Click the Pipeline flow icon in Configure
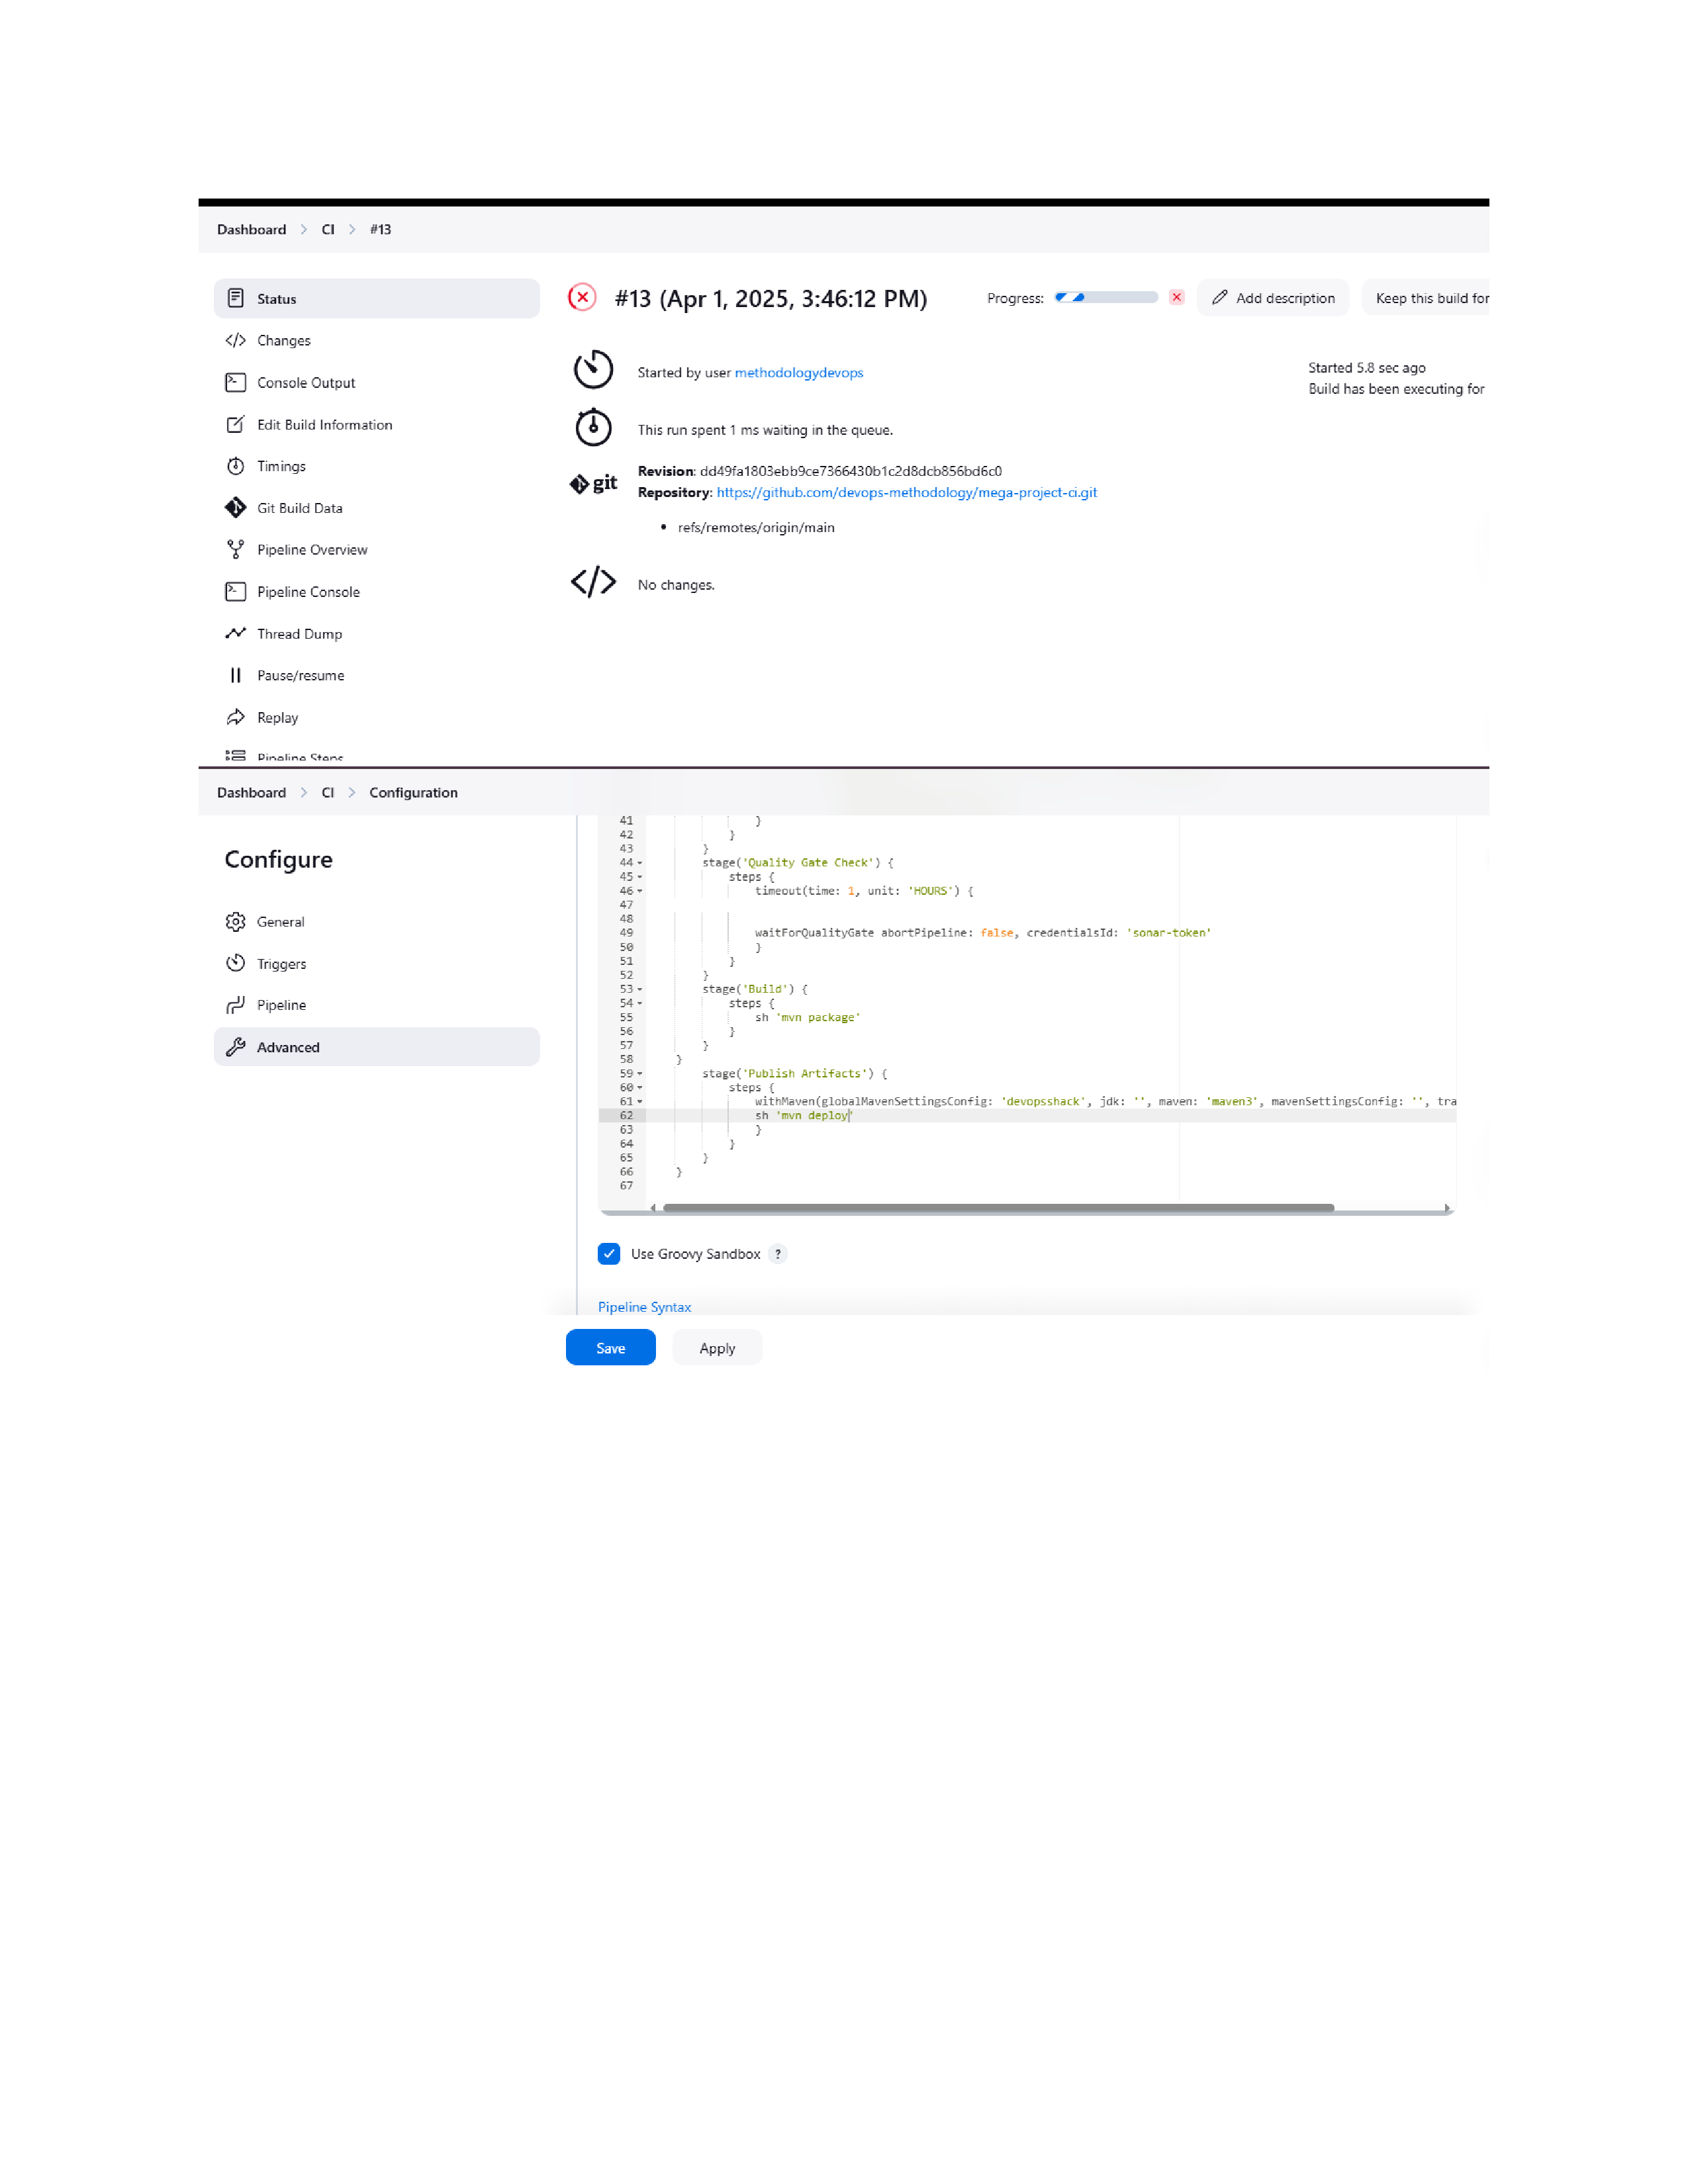 (235, 1005)
